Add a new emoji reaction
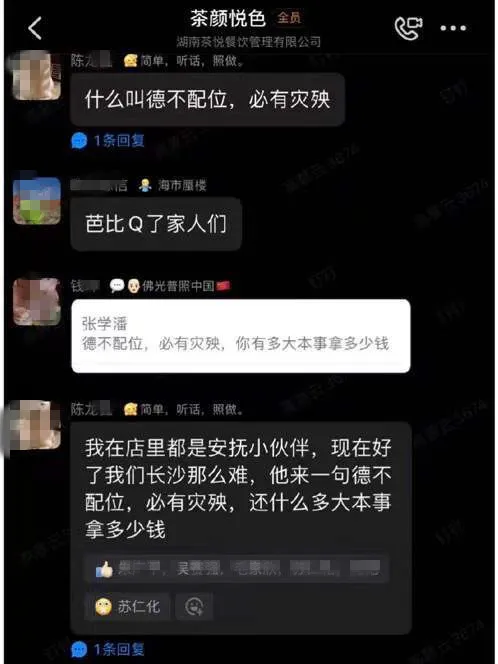The image size is (498, 664). pyautogui.click(x=194, y=607)
